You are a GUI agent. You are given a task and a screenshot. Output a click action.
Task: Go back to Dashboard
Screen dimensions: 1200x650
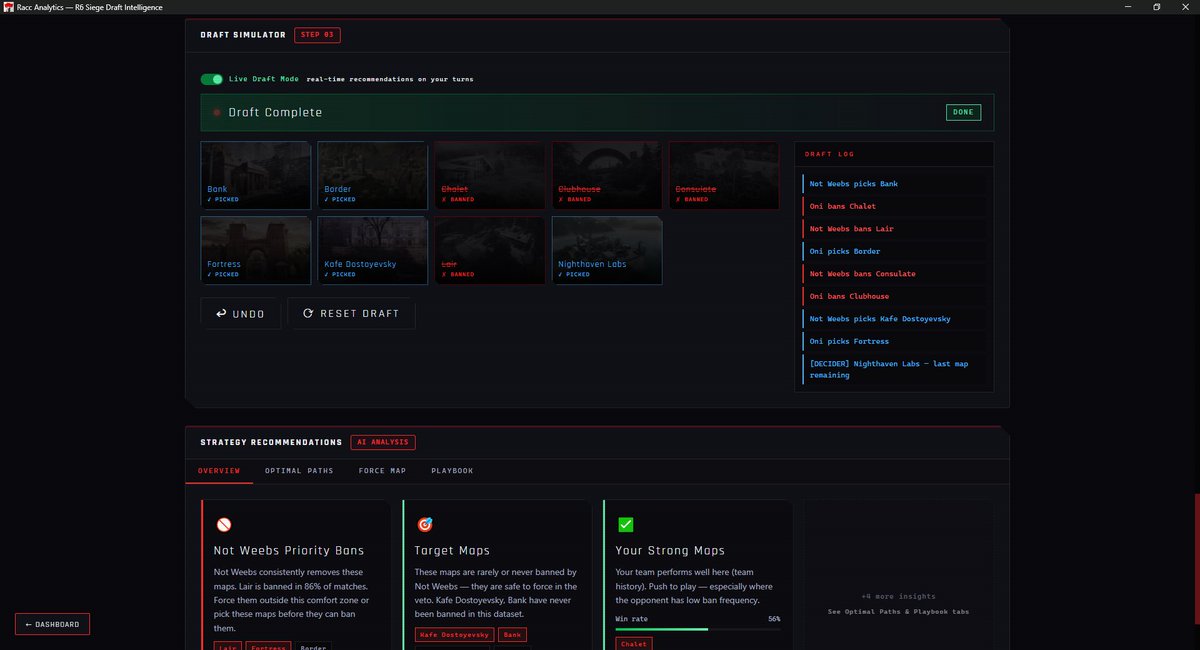click(x=53, y=624)
